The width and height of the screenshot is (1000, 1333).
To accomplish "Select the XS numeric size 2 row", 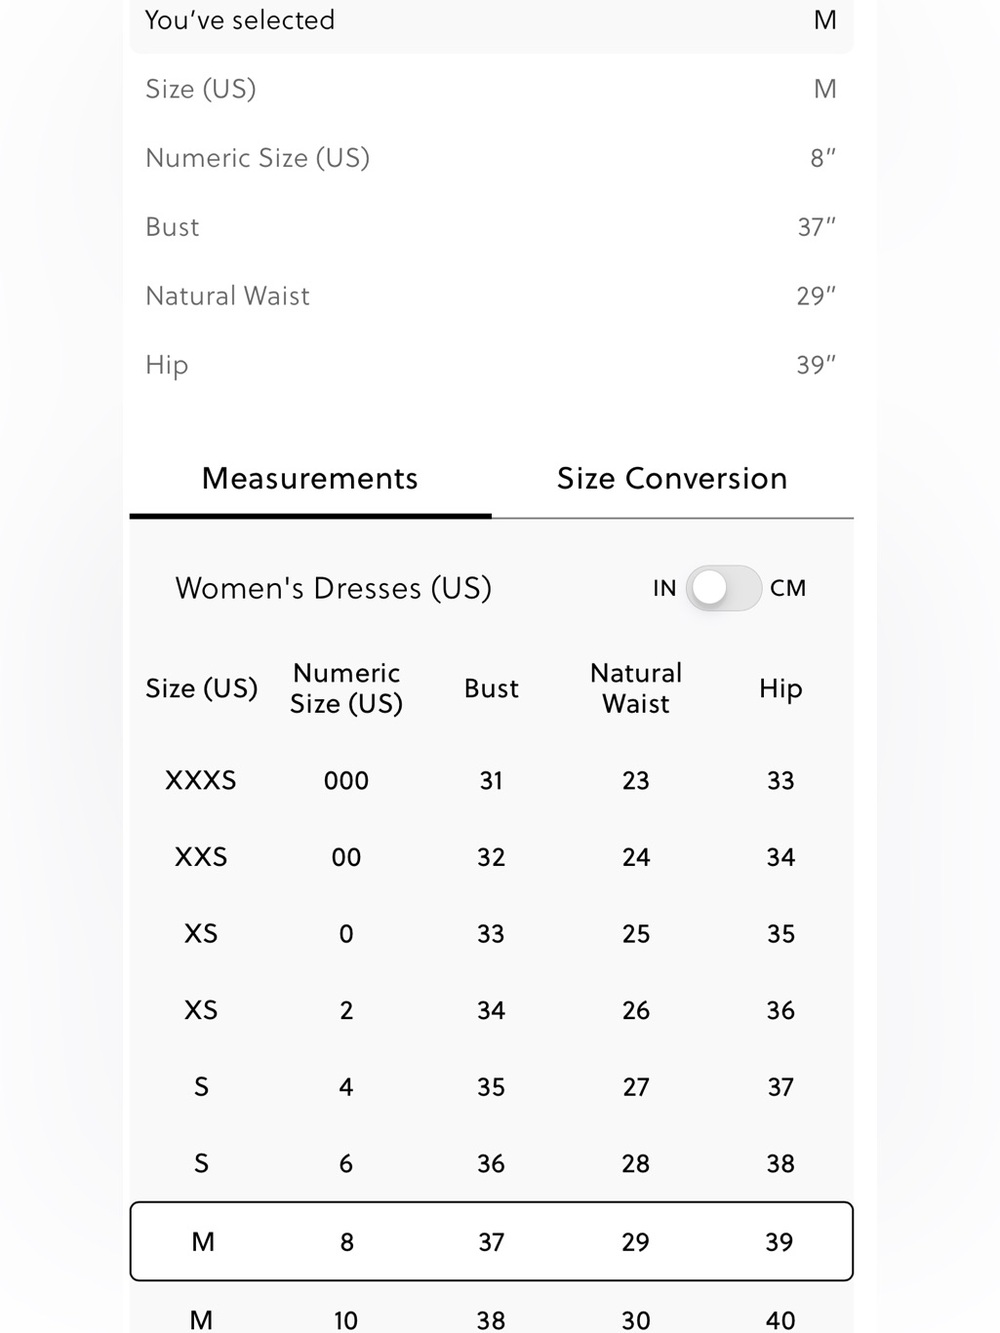I will tap(491, 1010).
